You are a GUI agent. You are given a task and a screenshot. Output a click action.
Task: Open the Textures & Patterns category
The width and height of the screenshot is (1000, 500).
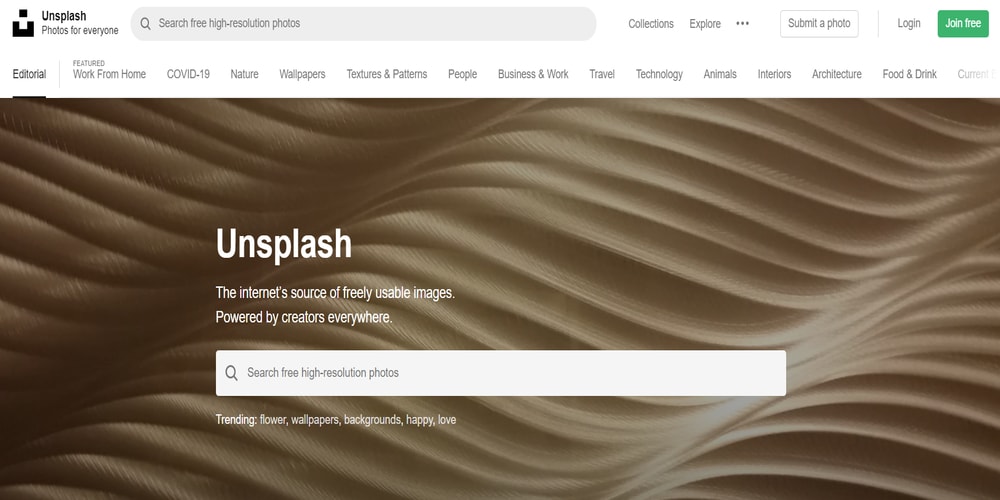[x=386, y=74]
